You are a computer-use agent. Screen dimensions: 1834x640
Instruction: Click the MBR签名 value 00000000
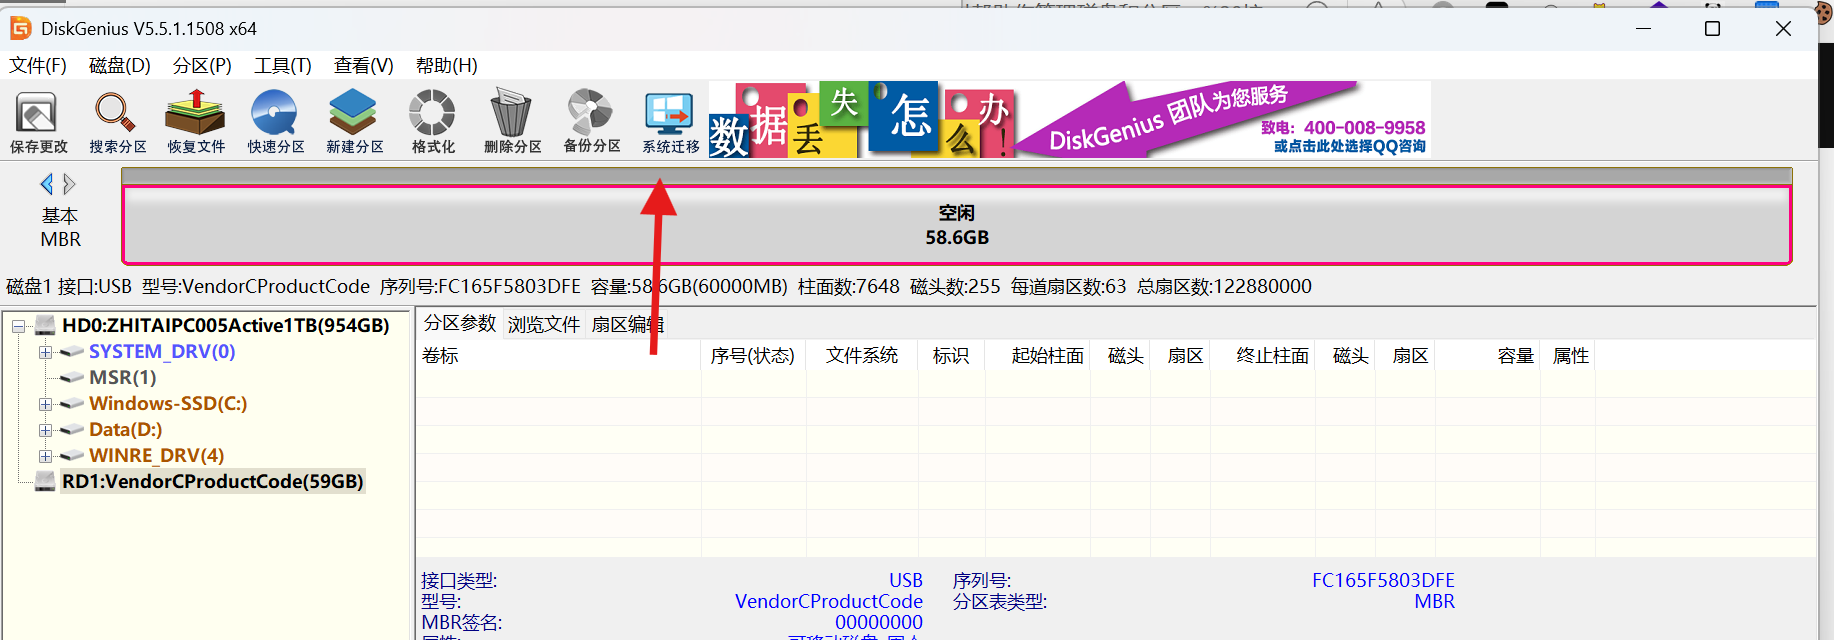[879, 622]
